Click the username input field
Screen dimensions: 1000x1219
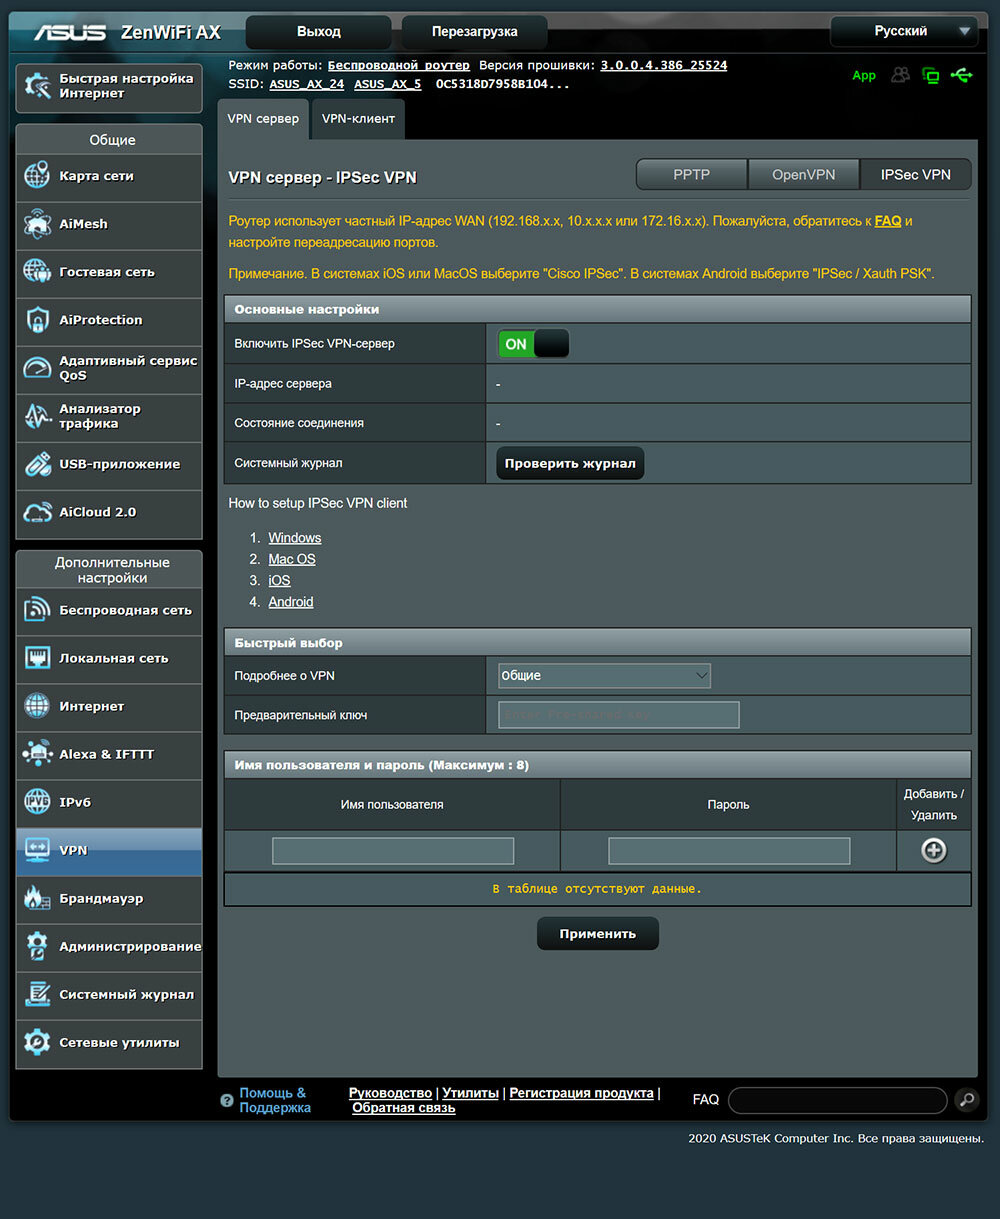[x=393, y=851]
